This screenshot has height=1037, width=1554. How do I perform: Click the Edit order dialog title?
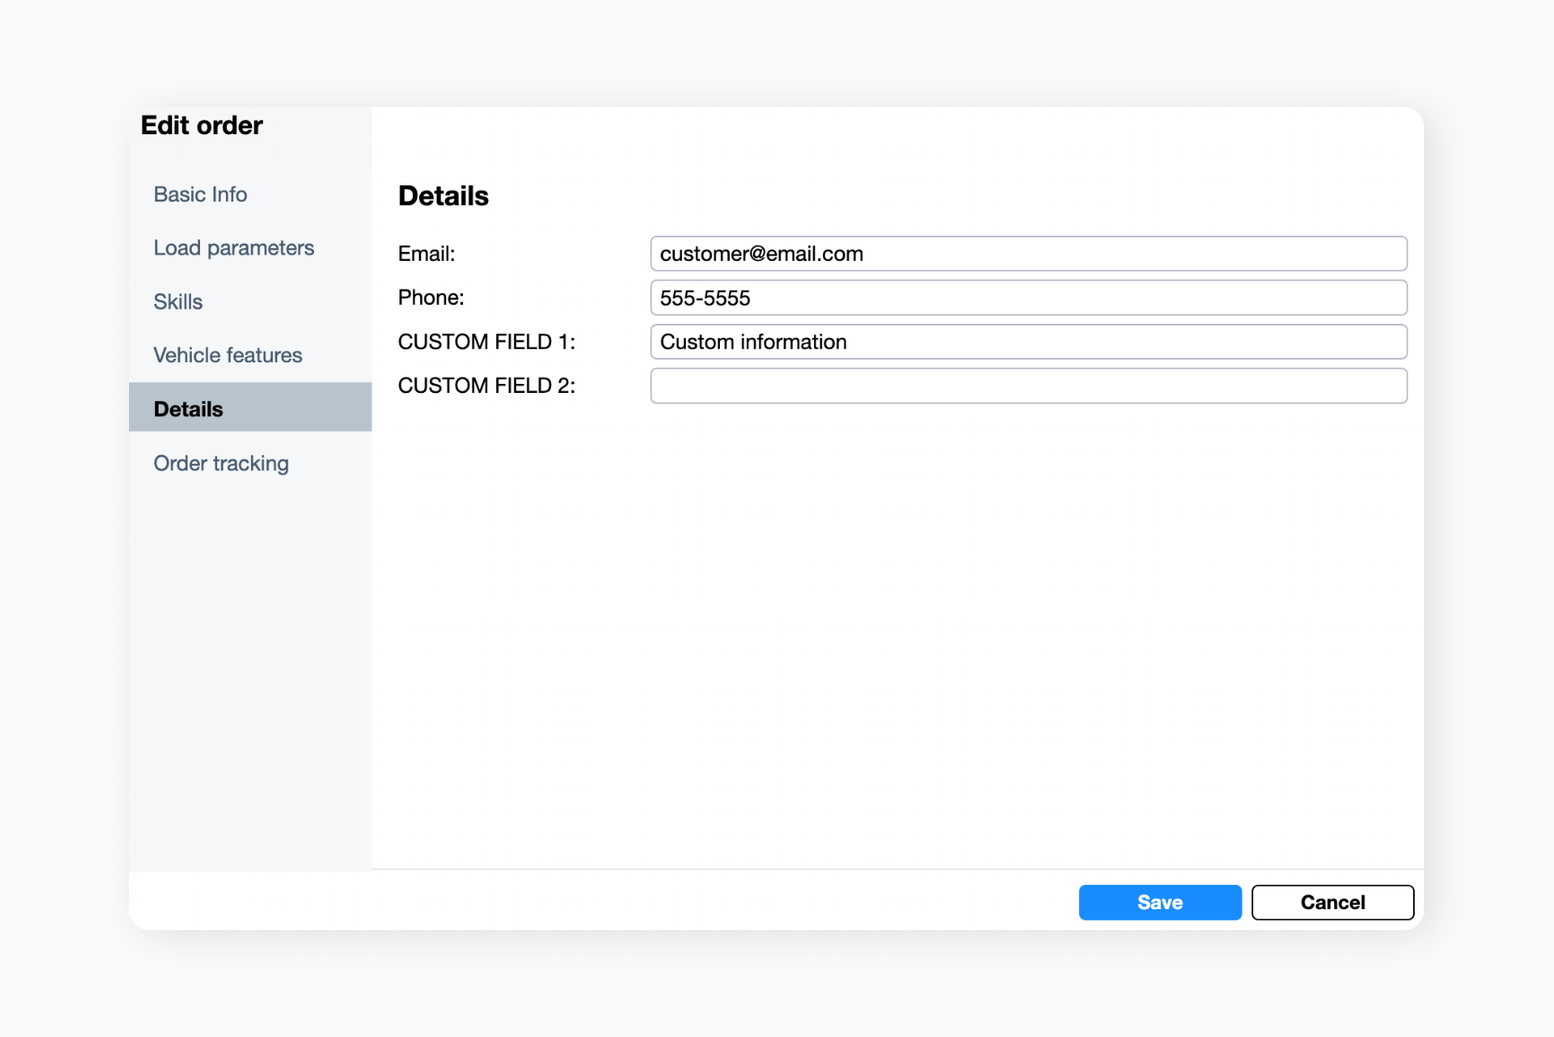tap(202, 125)
